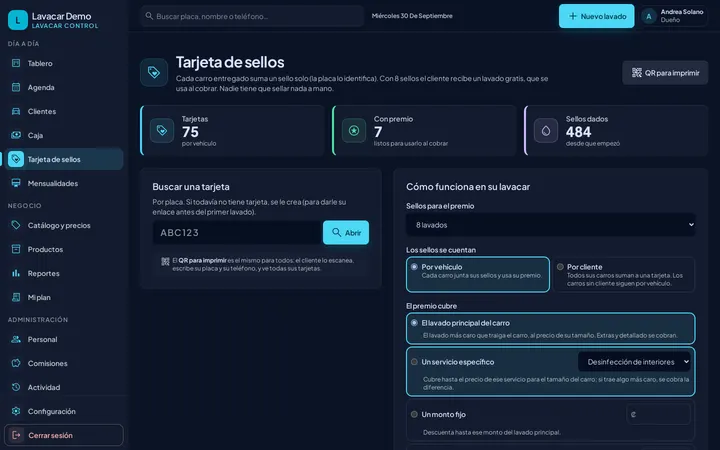Click Cerrar sesión button
This screenshot has height=450, width=720.
pyautogui.click(x=64, y=435)
